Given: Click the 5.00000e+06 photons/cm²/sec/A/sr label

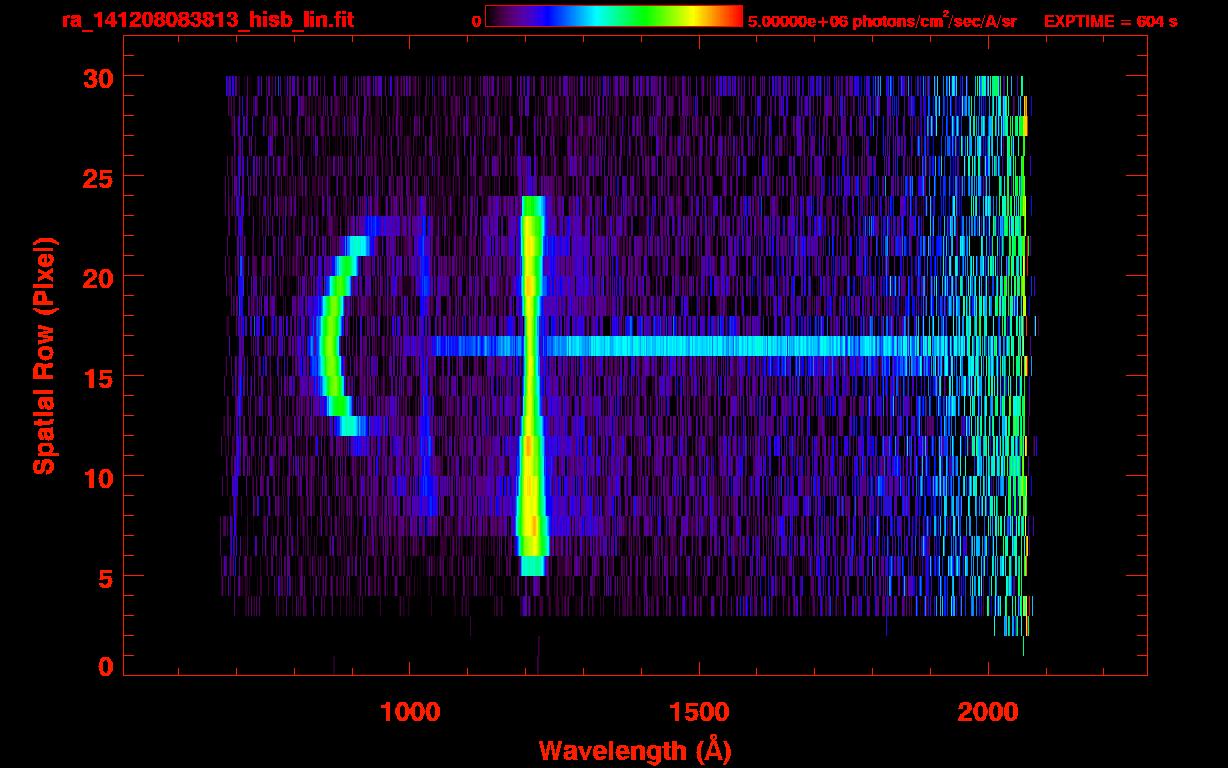Looking at the screenshot, I should [x=882, y=20].
